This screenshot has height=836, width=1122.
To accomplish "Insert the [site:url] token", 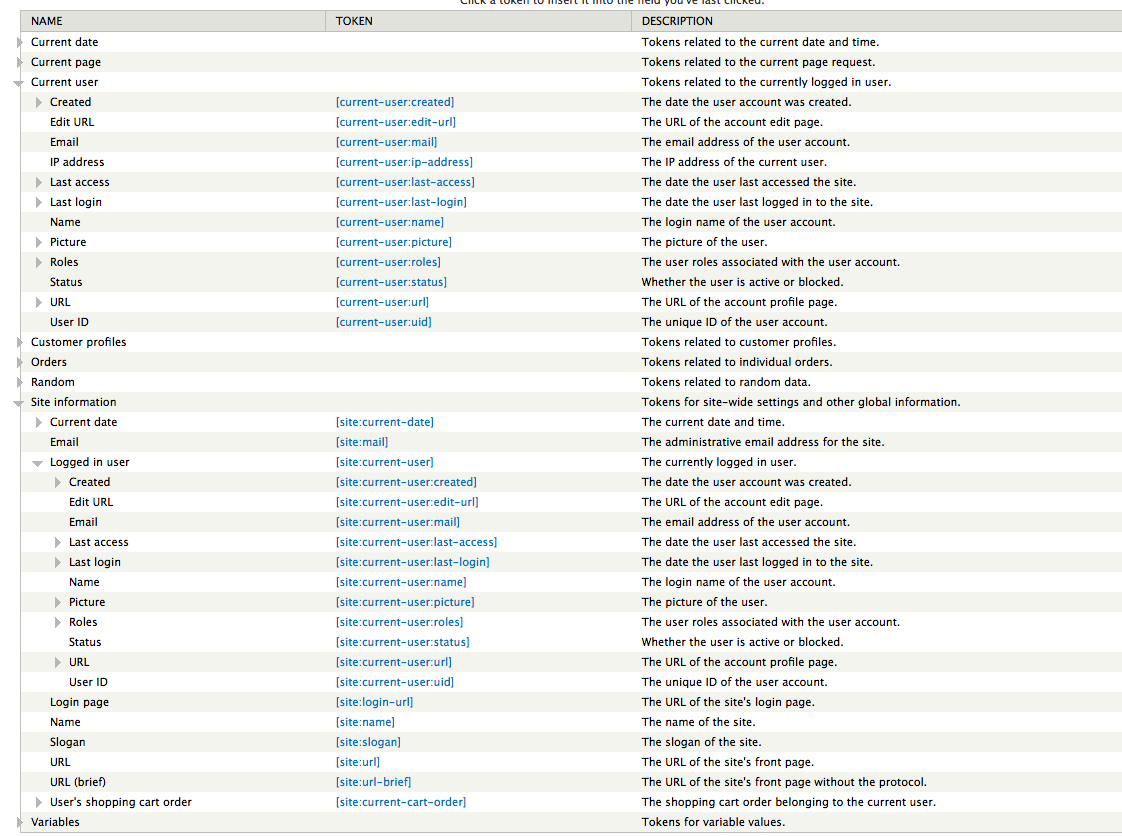I will coord(358,763).
